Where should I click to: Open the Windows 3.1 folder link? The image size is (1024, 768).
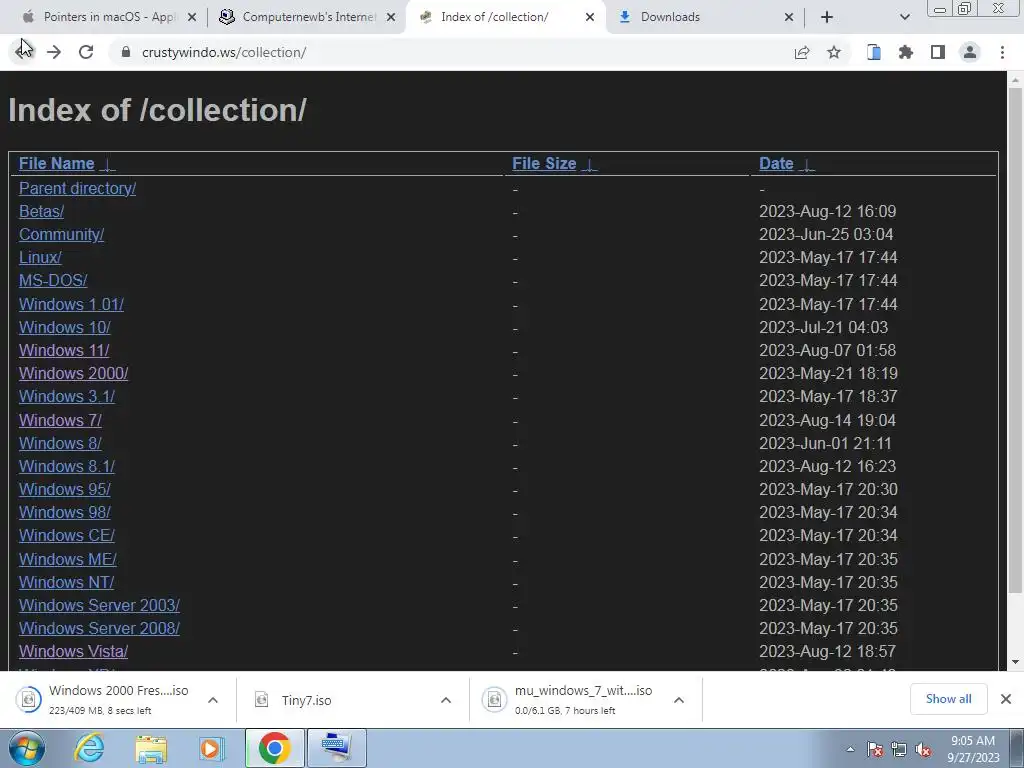pyautogui.click(x=67, y=396)
